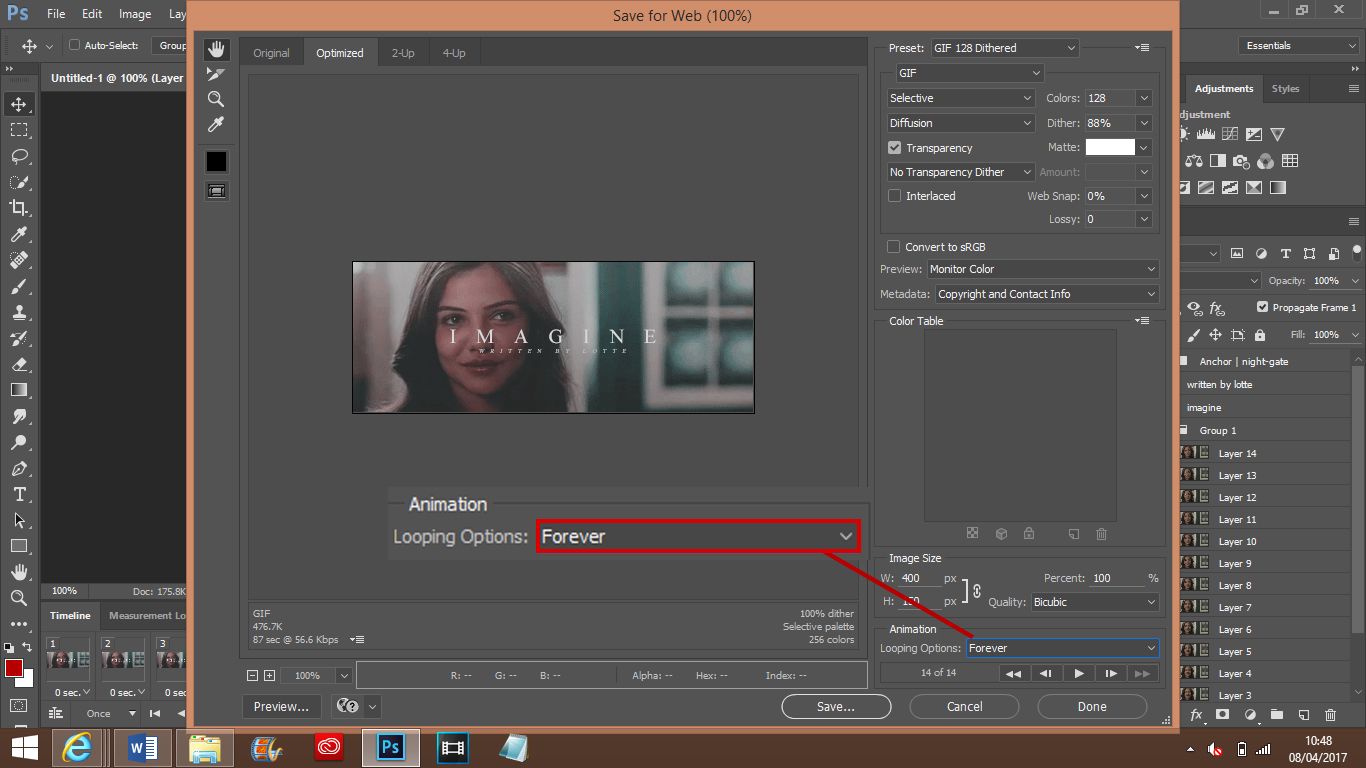Enable Convert to sRGB checkbox
Viewport: 1366px width, 768px height.
[894, 247]
